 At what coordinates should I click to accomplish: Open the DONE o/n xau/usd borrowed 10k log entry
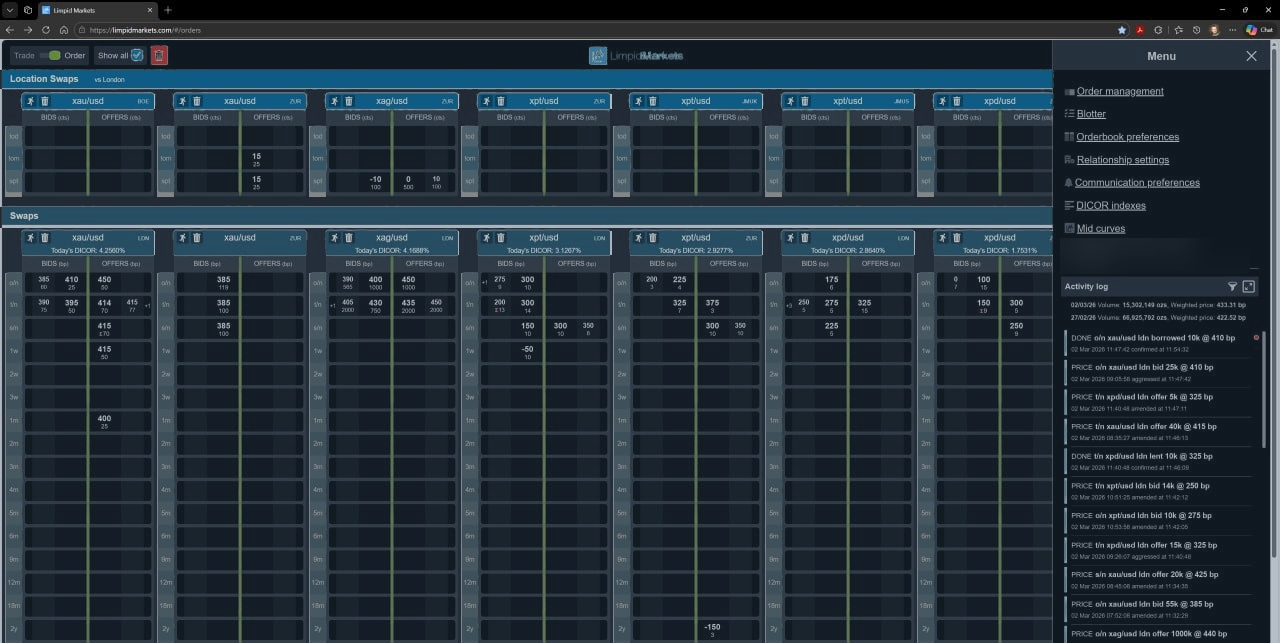click(1159, 343)
